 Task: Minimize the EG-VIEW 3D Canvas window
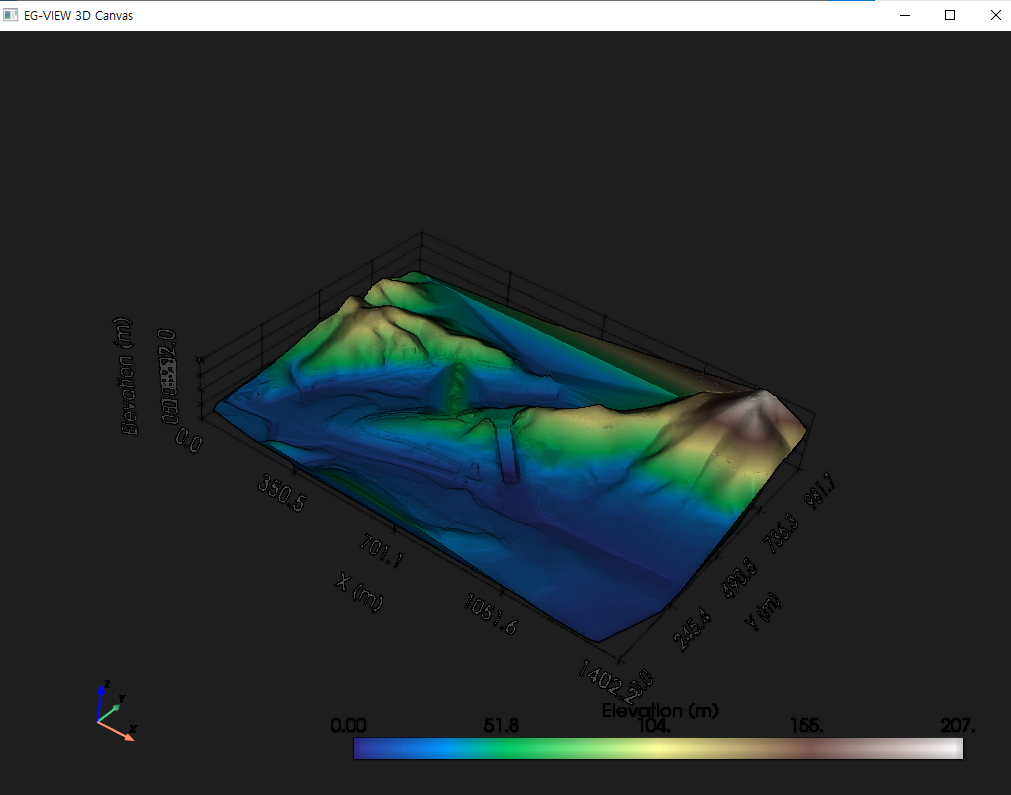pyautogui.click(x=905, y=15)
